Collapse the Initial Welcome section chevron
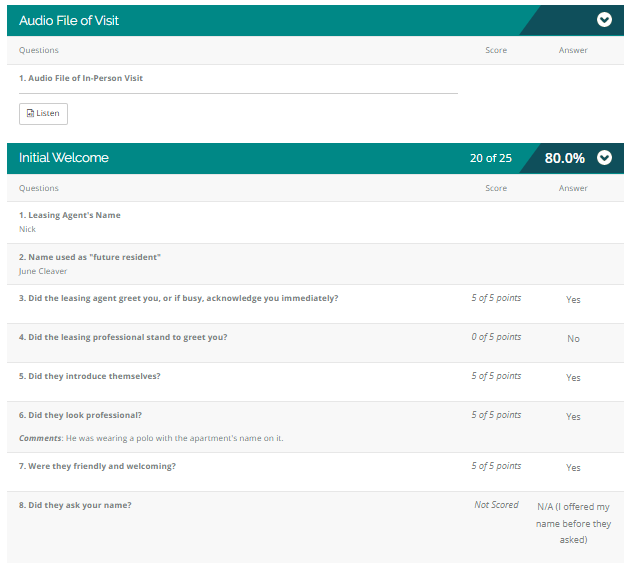632x571 pixels. (604, 158)
